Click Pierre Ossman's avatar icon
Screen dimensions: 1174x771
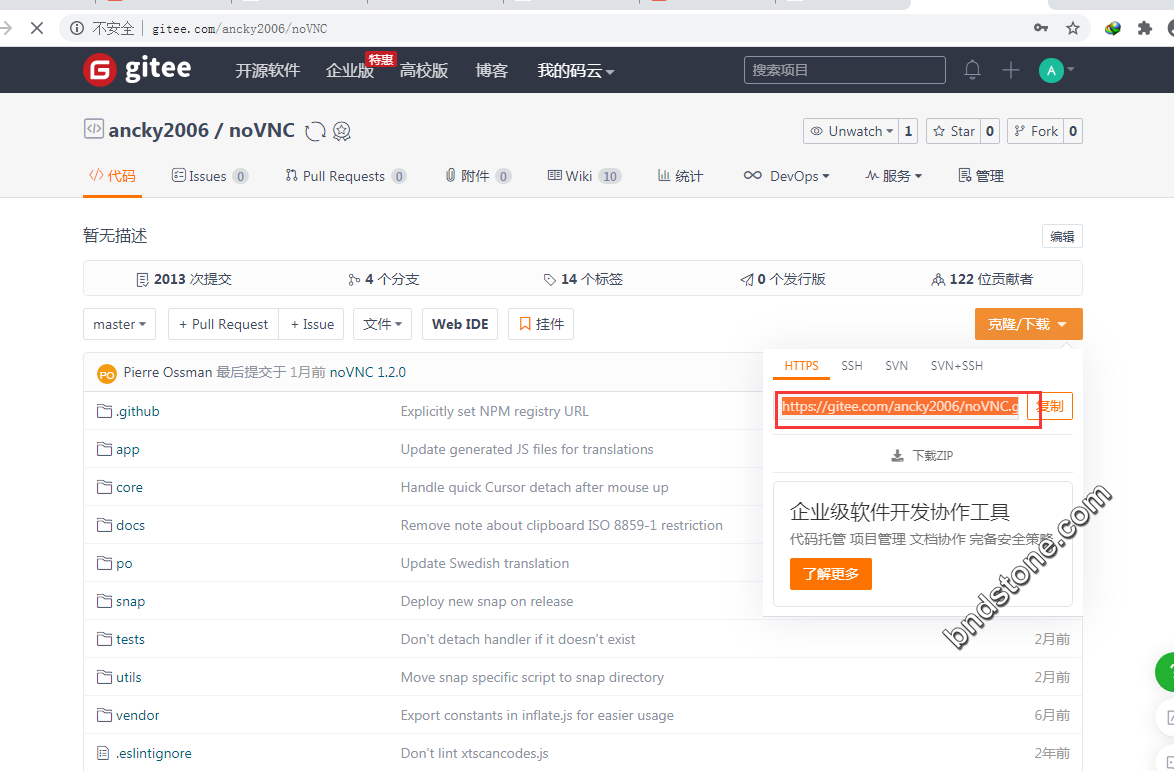pyautogui.click(x=107, y=374)
